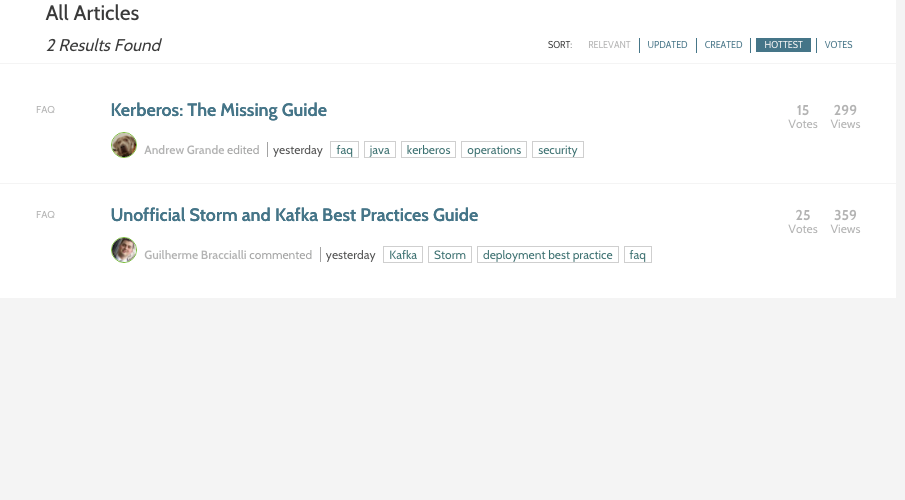
Task: Sort articles by Relevant
Action: click(x=609, y=45)
